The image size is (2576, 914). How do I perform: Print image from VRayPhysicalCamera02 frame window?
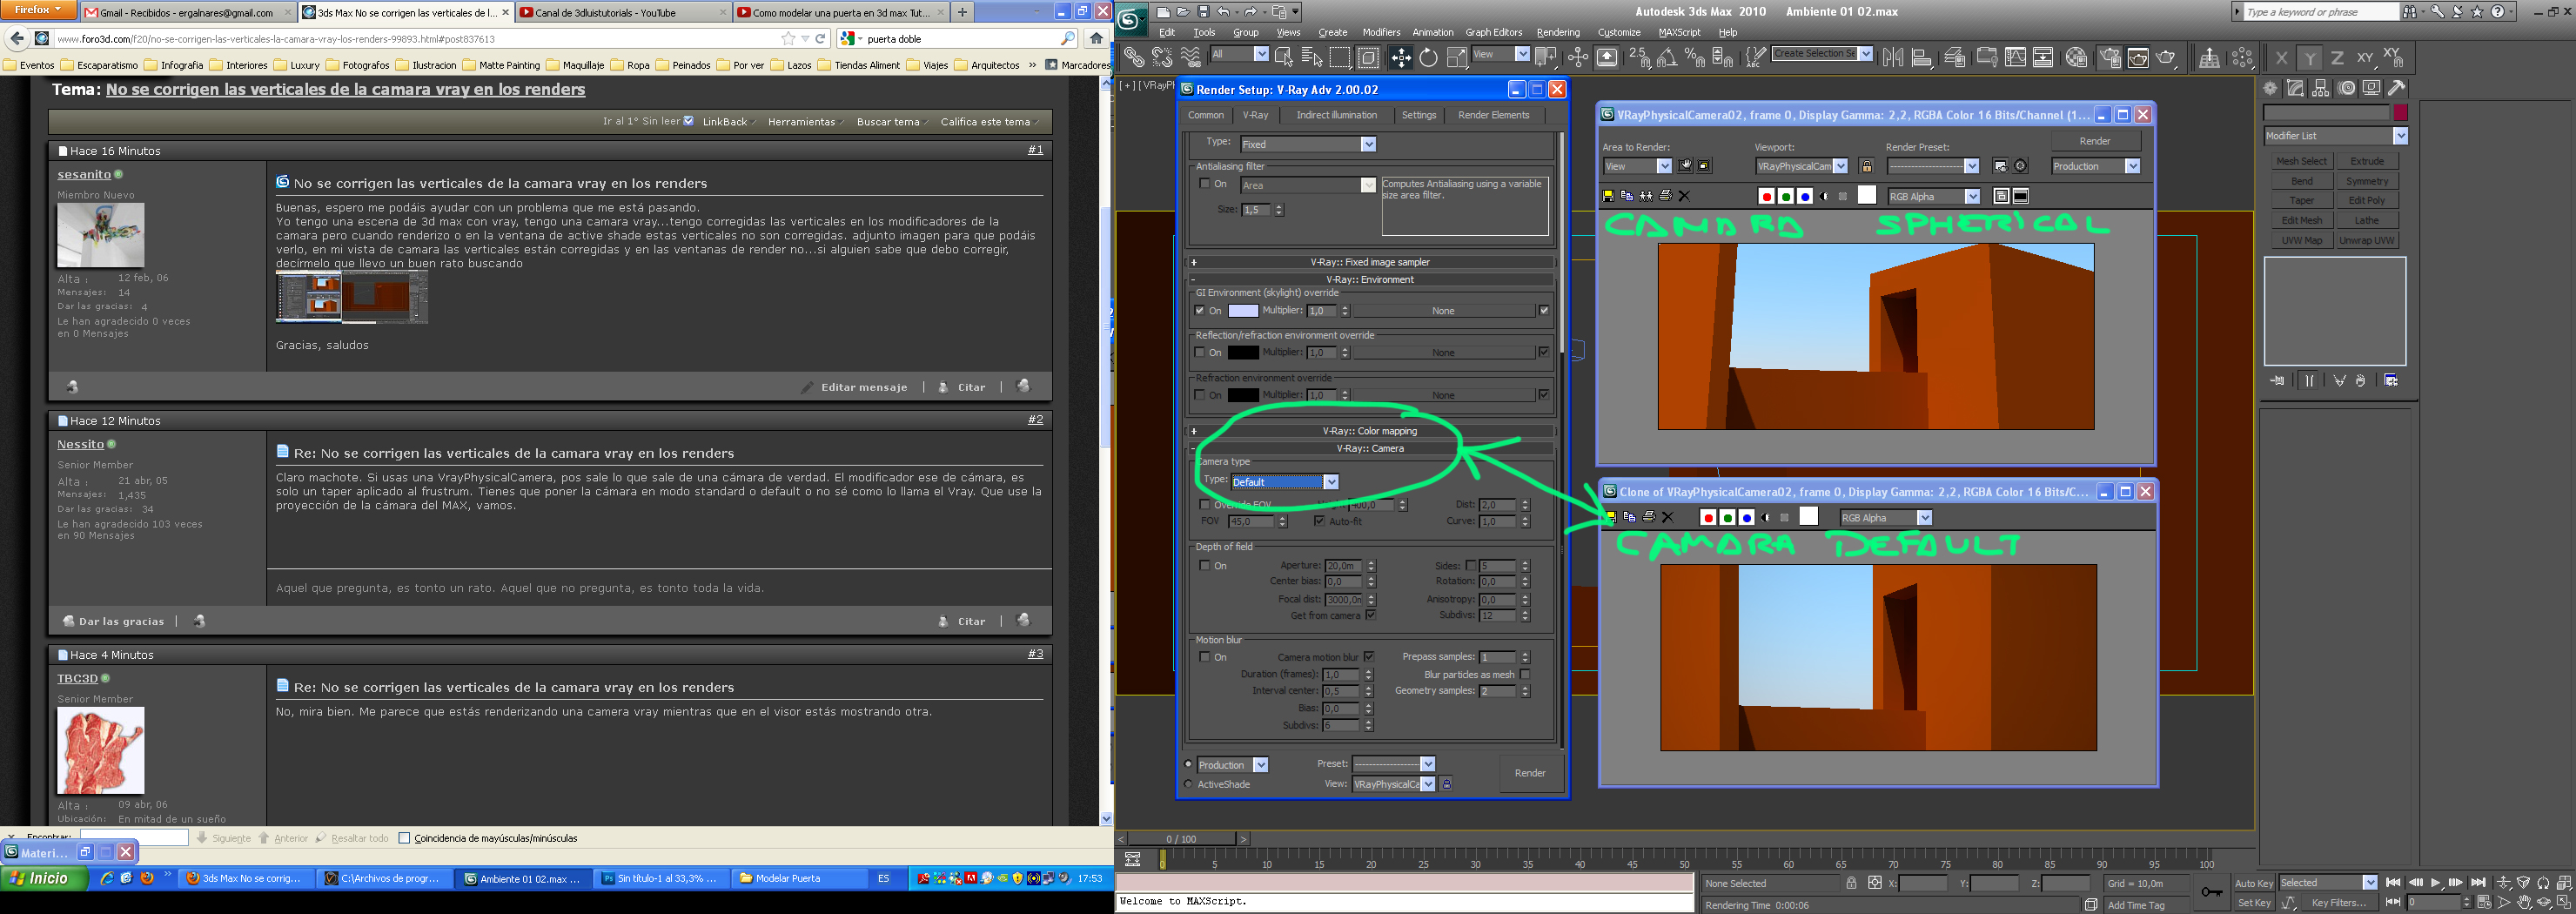(x=1665, y=196)
